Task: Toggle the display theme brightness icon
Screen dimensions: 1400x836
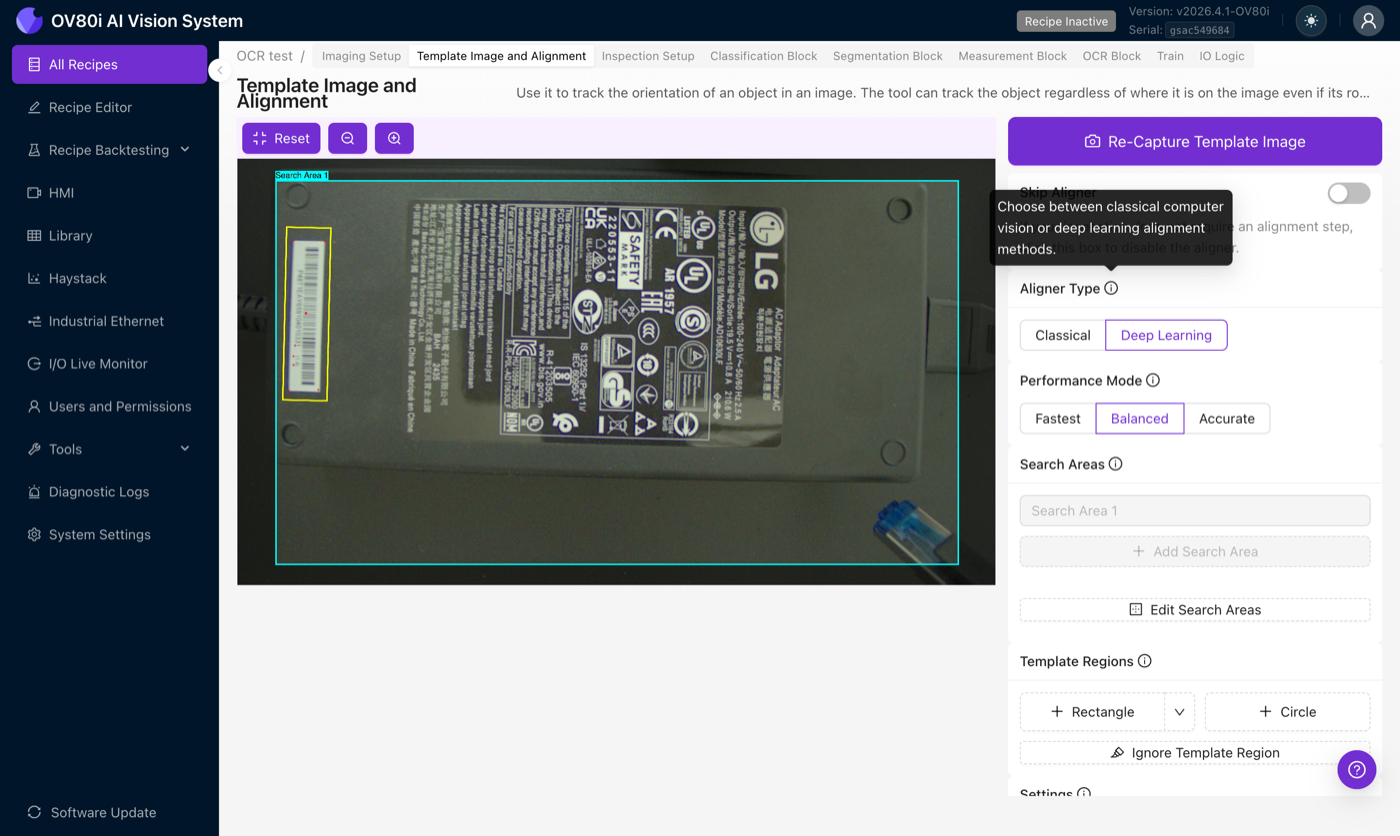Action: click(x=1311, y=20)
